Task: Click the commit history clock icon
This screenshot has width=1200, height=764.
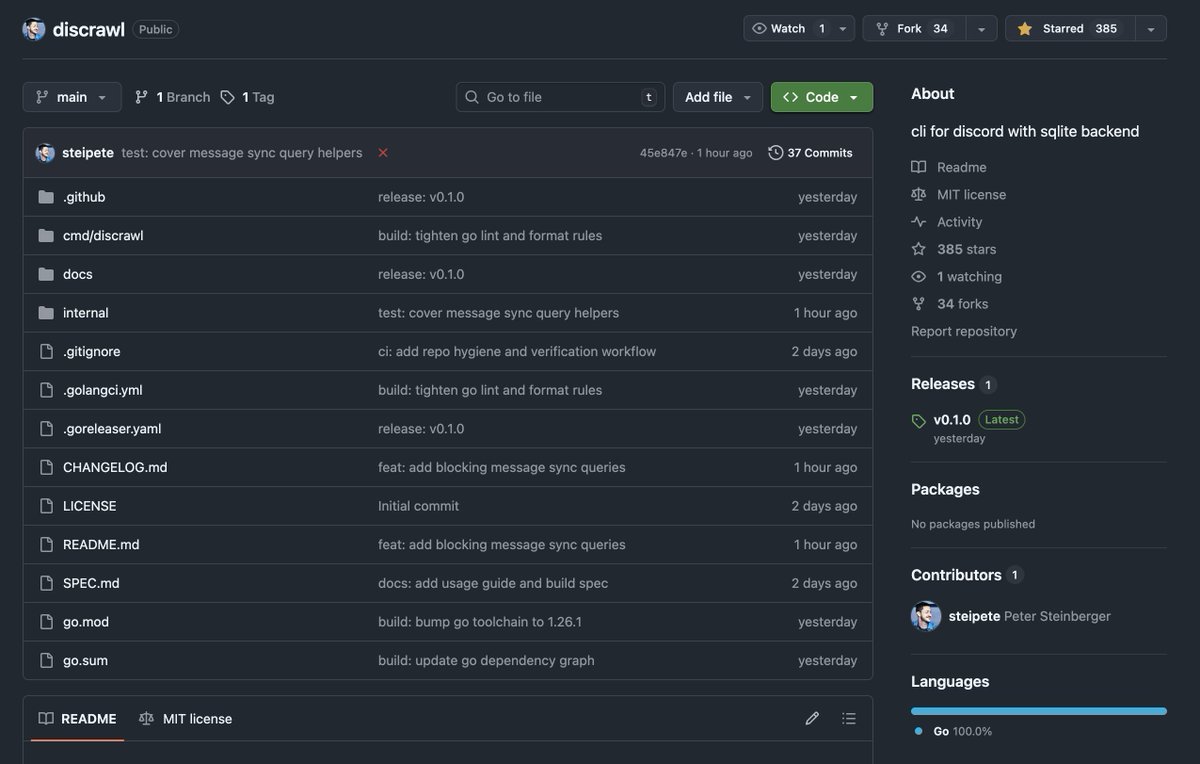Action: pyautogui.click(x=776, y=153)
